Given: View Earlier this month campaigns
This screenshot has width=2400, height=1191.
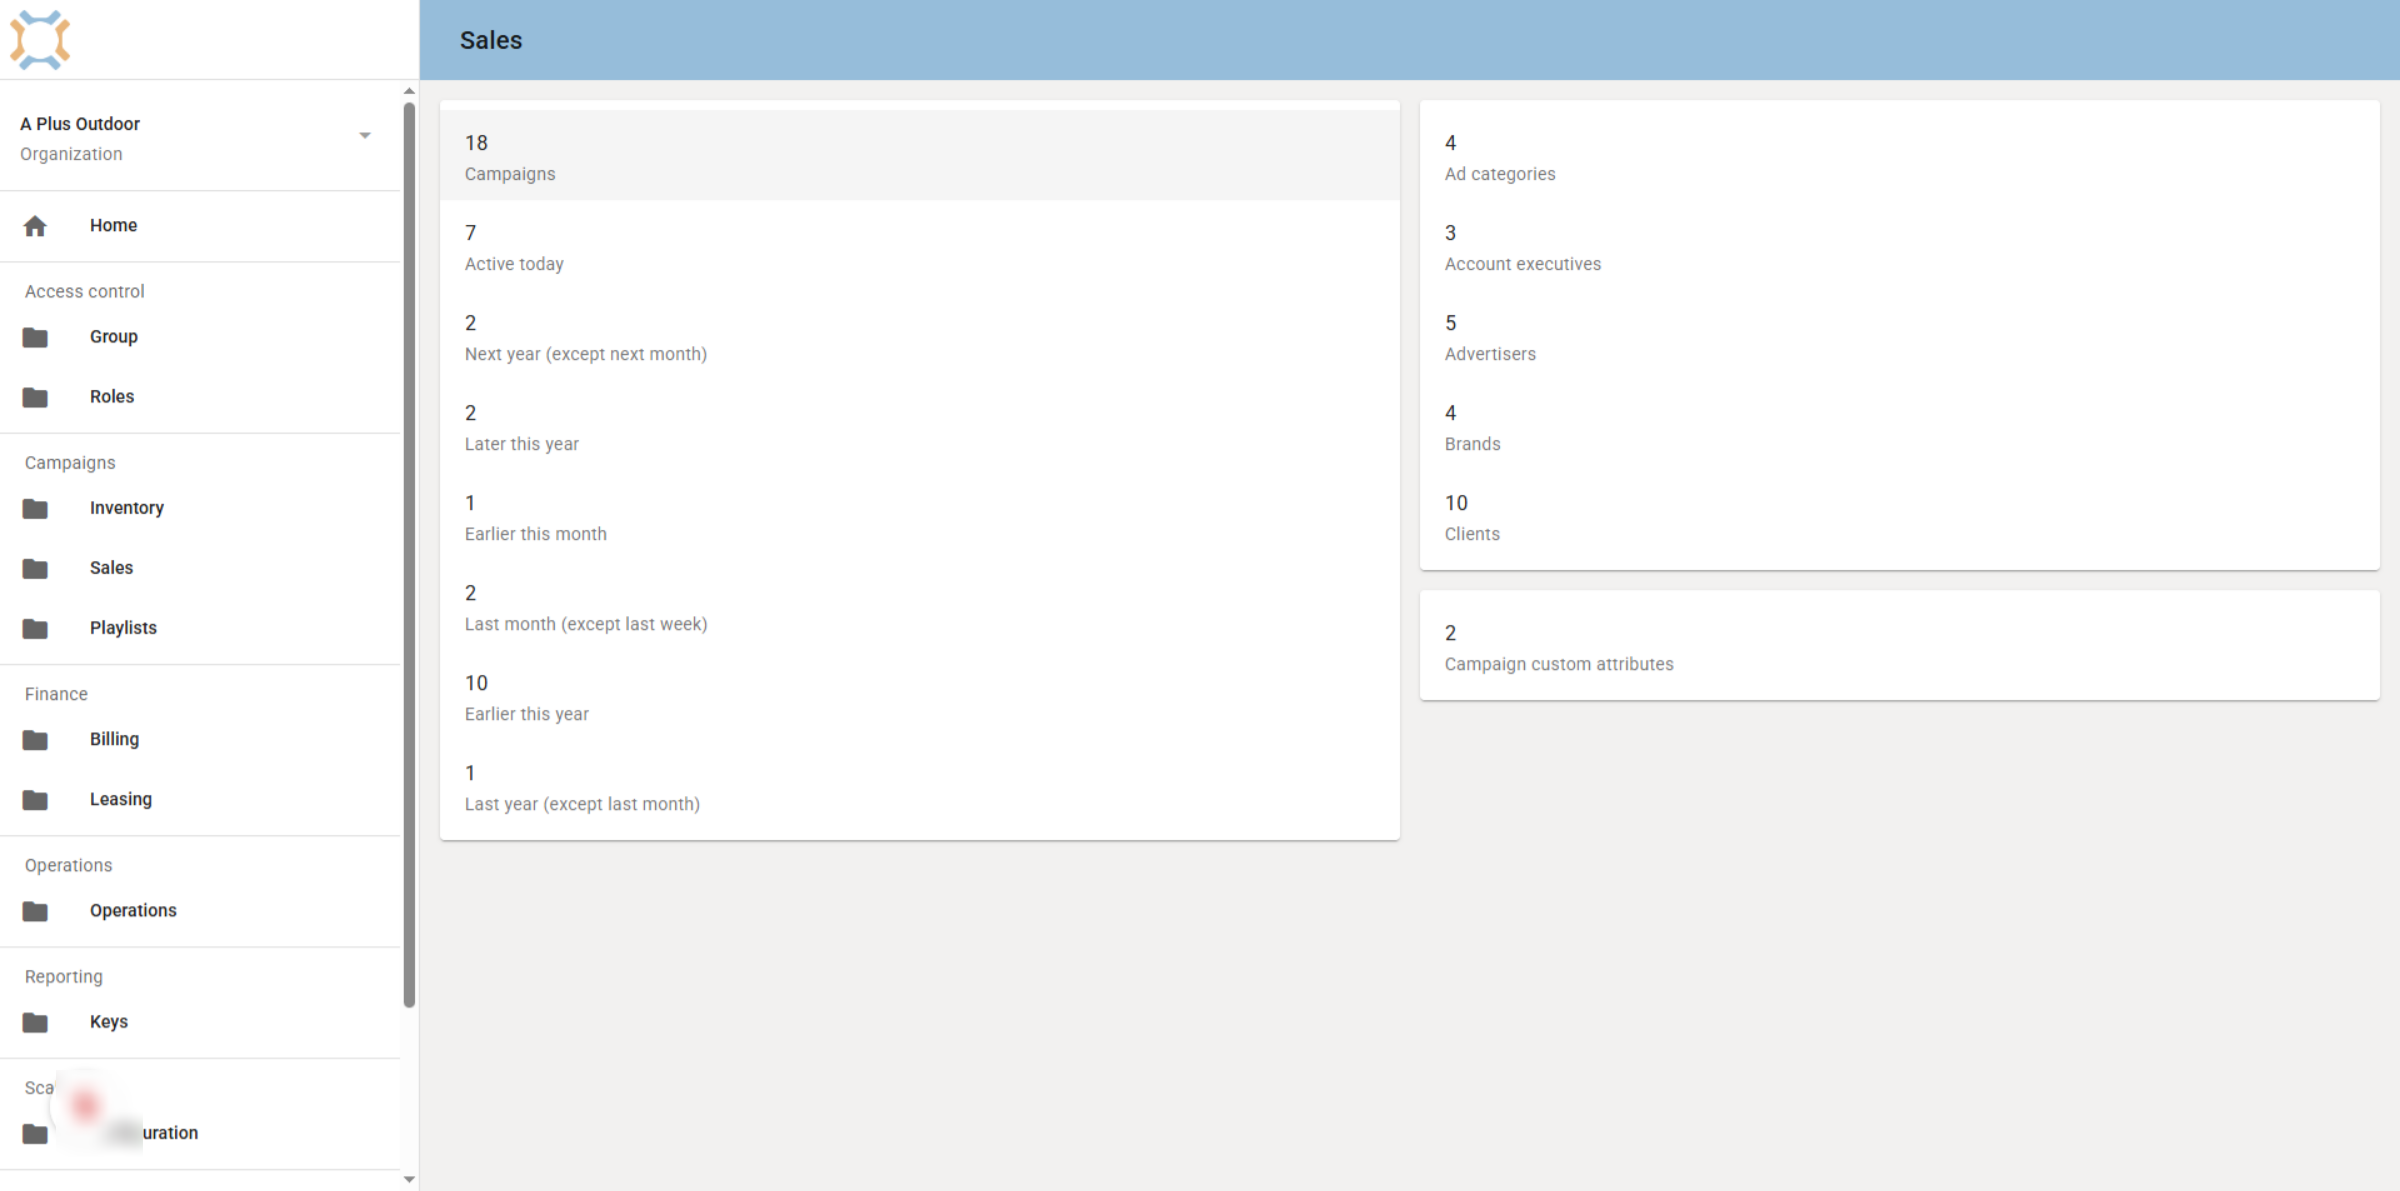Looking at the screenshot, I should pos(920,515).
